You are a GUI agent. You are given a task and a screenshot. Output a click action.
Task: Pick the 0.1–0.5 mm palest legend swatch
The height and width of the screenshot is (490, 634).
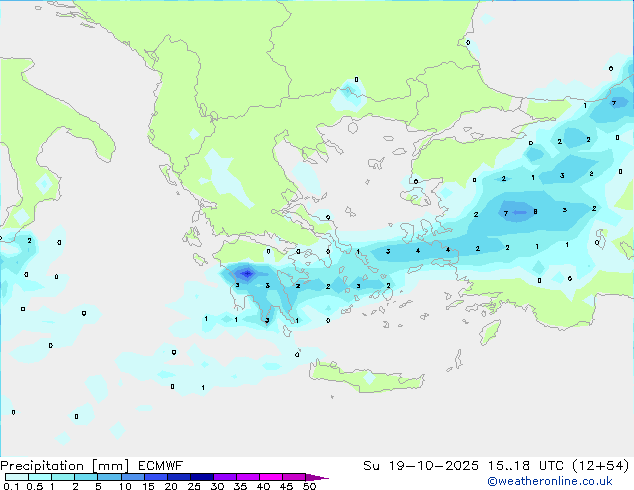[x=17, y=477]
